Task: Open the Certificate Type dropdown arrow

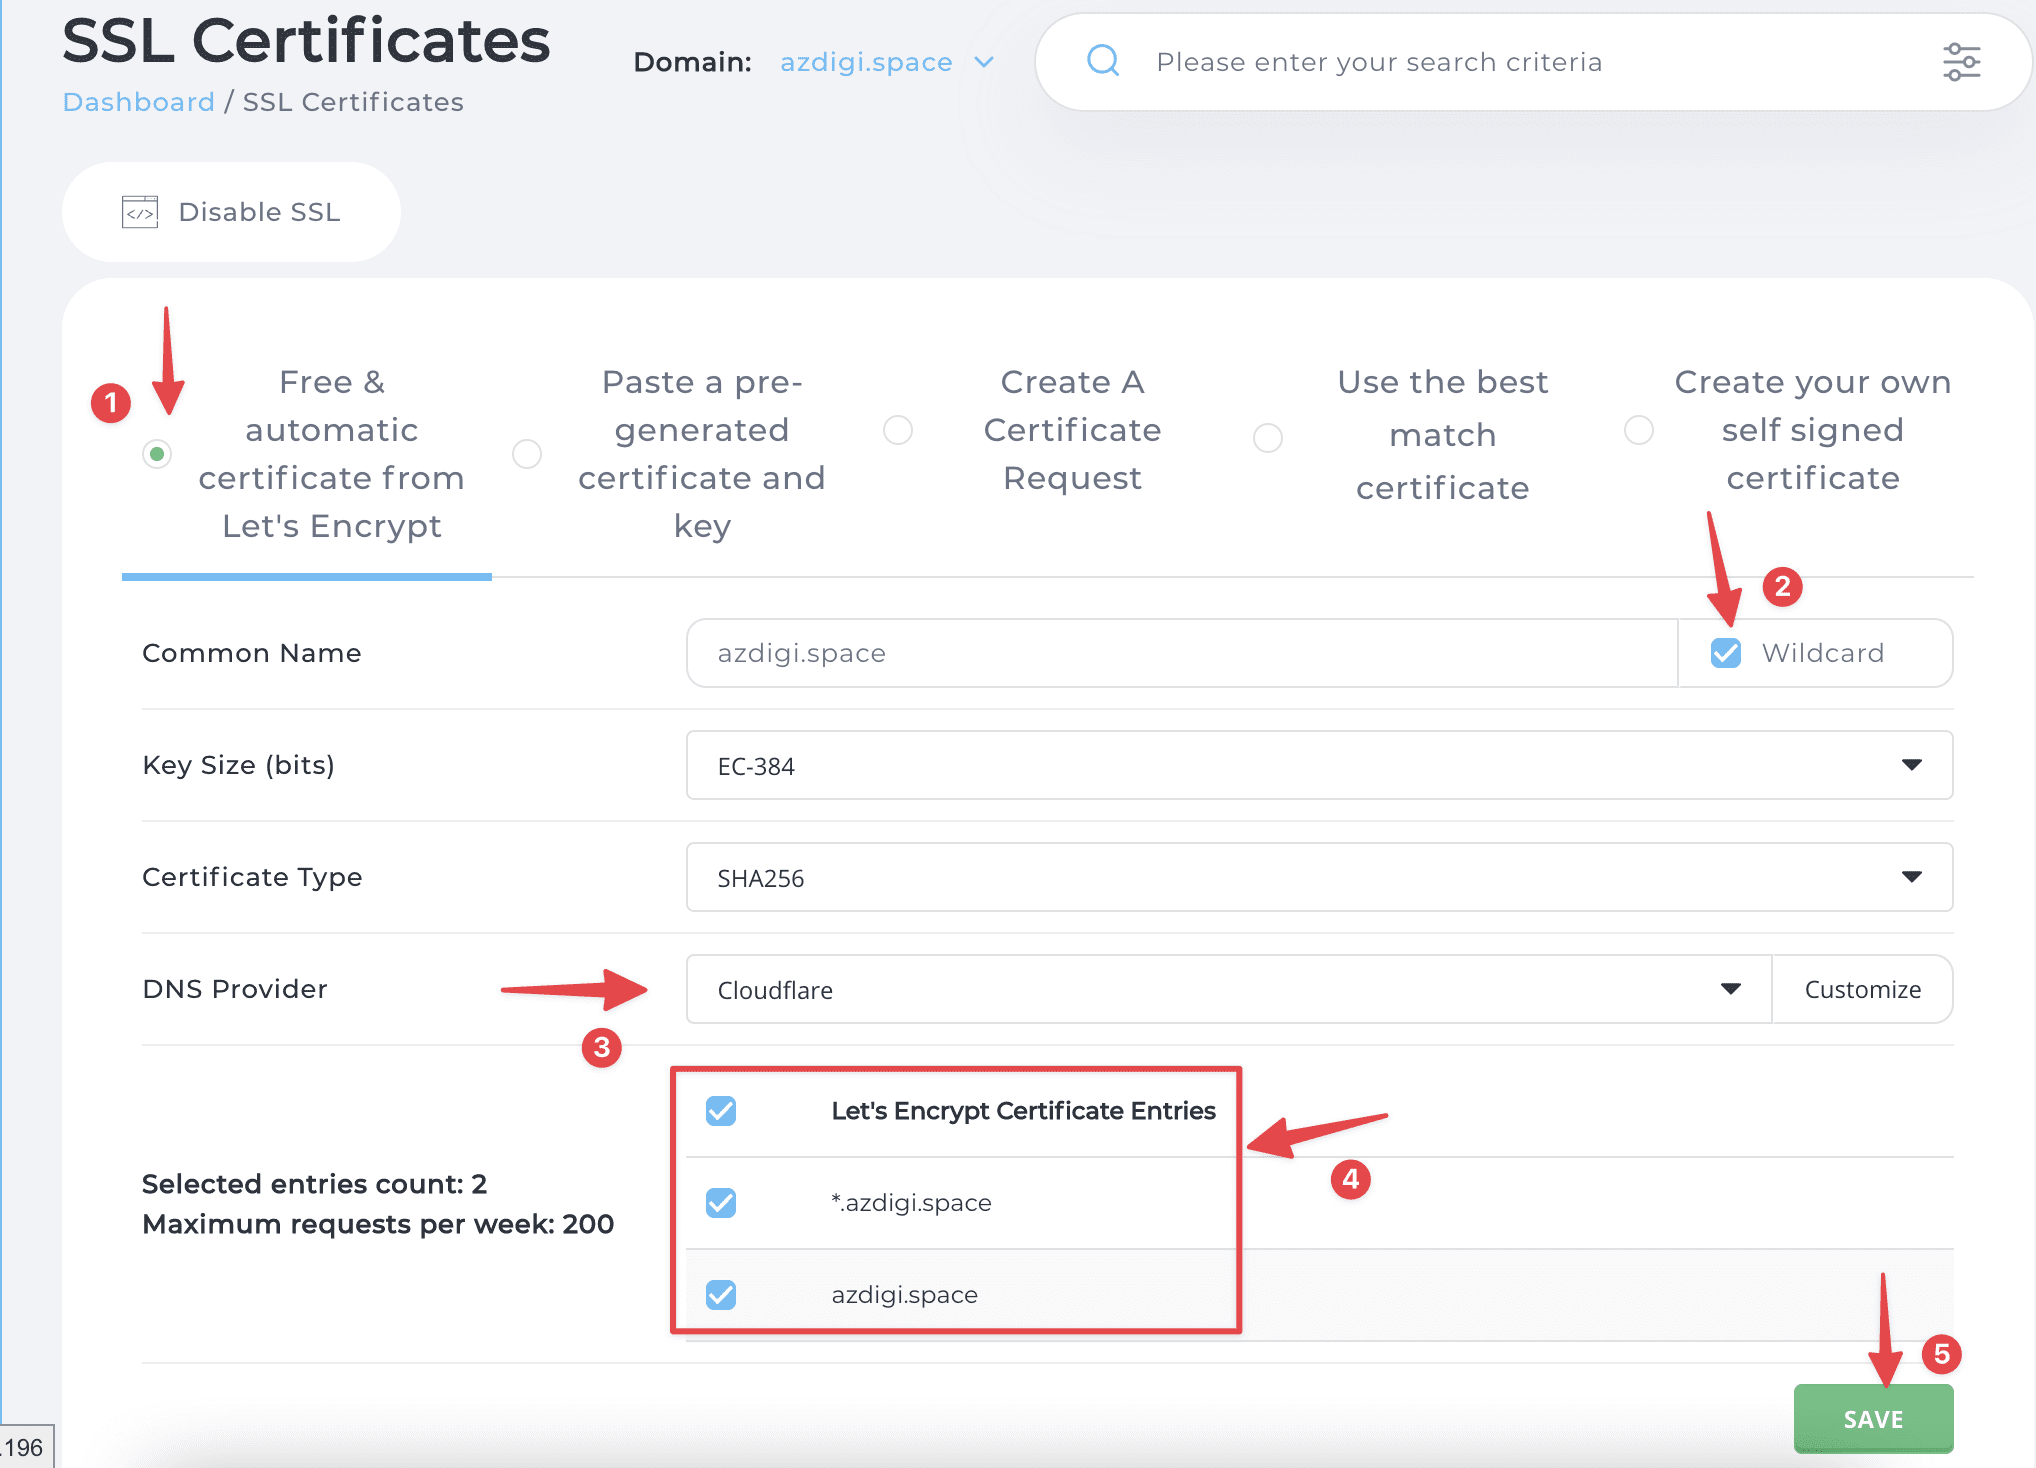Action: (1912, 877)
